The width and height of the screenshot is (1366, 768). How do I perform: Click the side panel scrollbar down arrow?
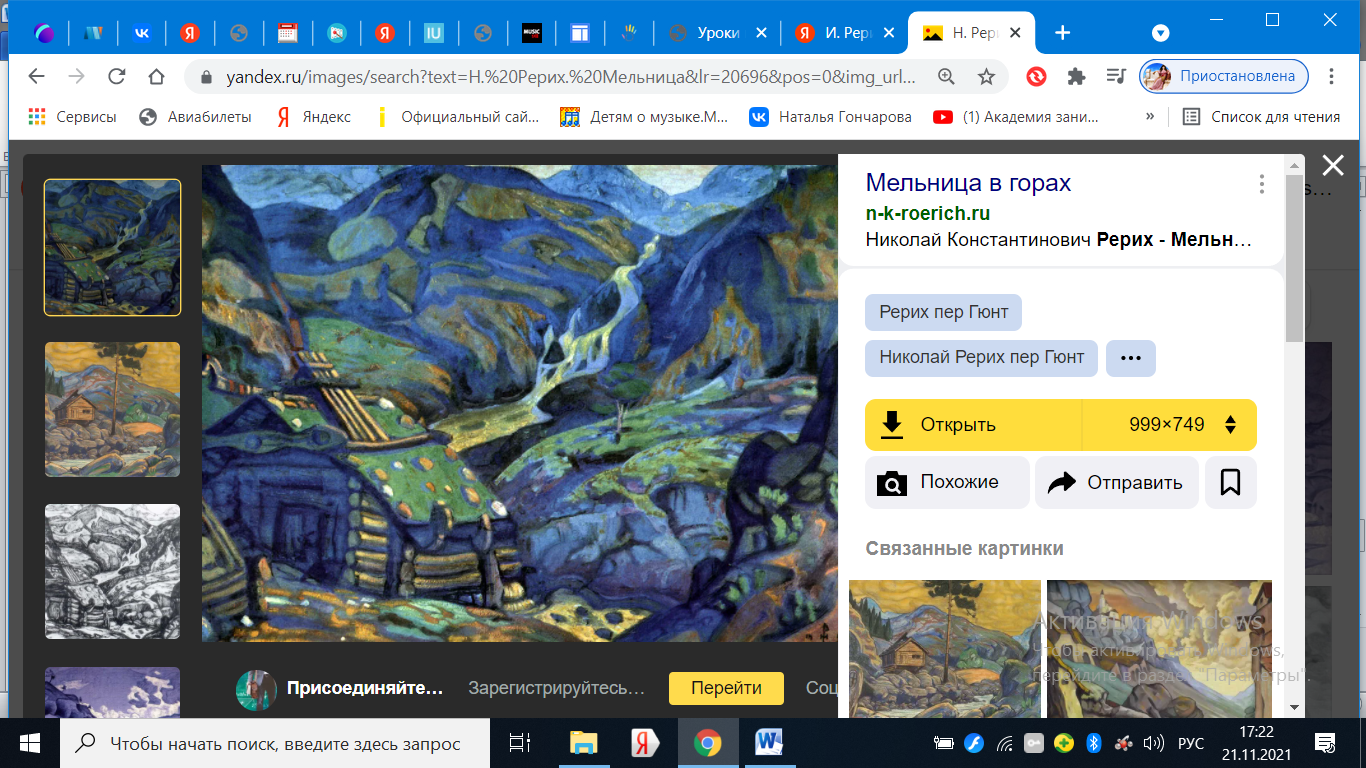[x=1296, y=708]
